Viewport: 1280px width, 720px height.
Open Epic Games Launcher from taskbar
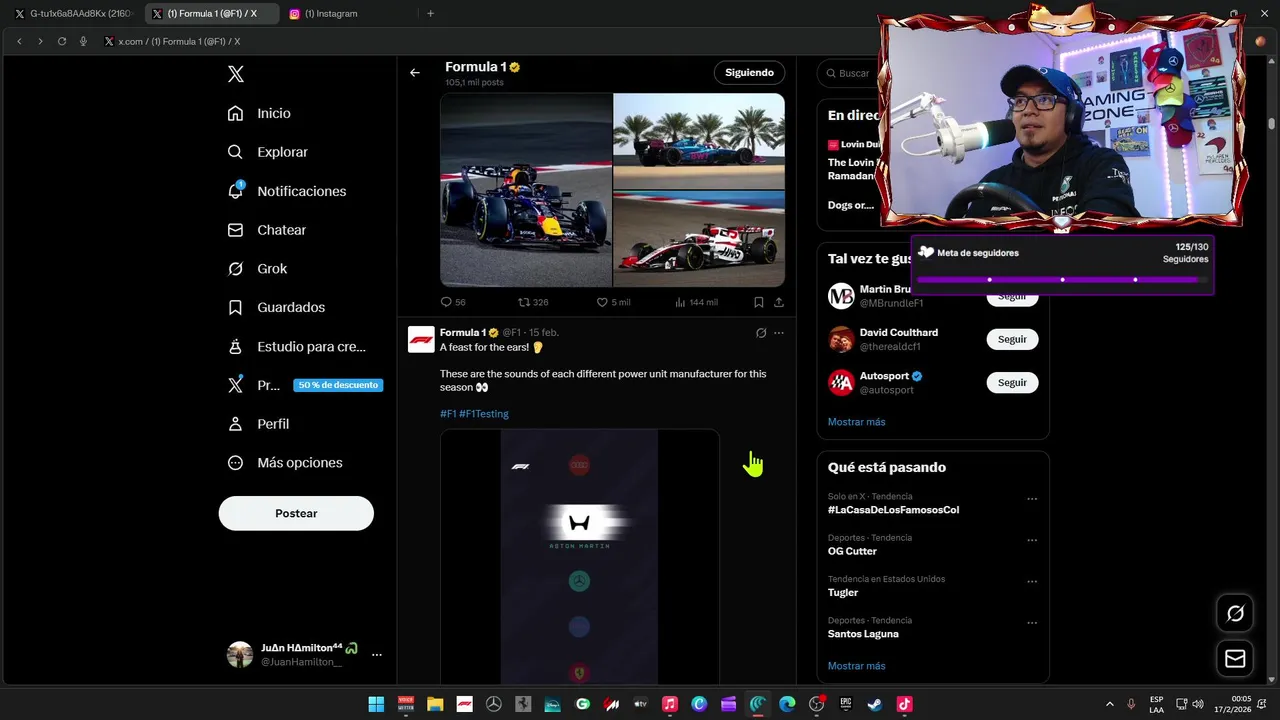tap(846, 704)
